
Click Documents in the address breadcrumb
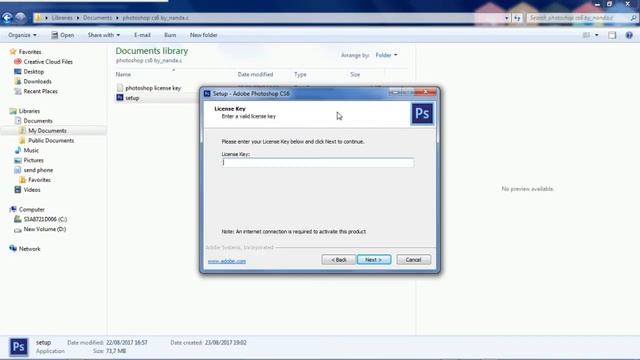click(x=97, y=18)
